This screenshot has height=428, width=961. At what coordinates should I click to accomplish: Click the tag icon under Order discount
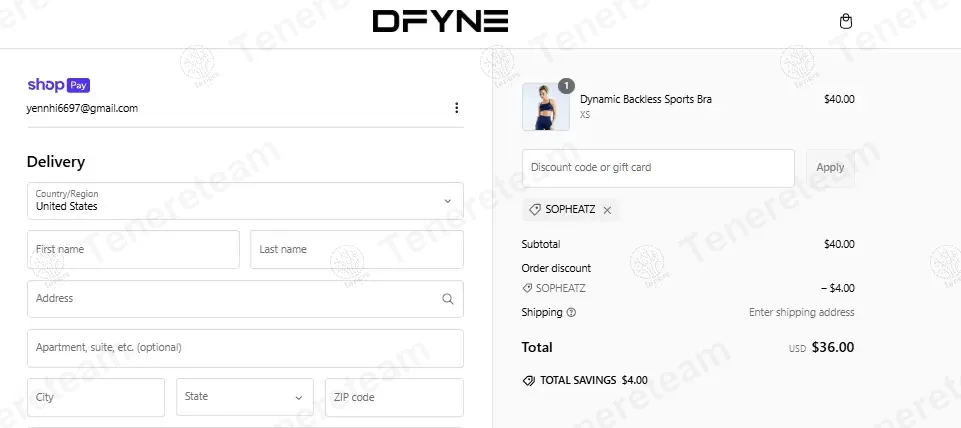tap(527, 288)
